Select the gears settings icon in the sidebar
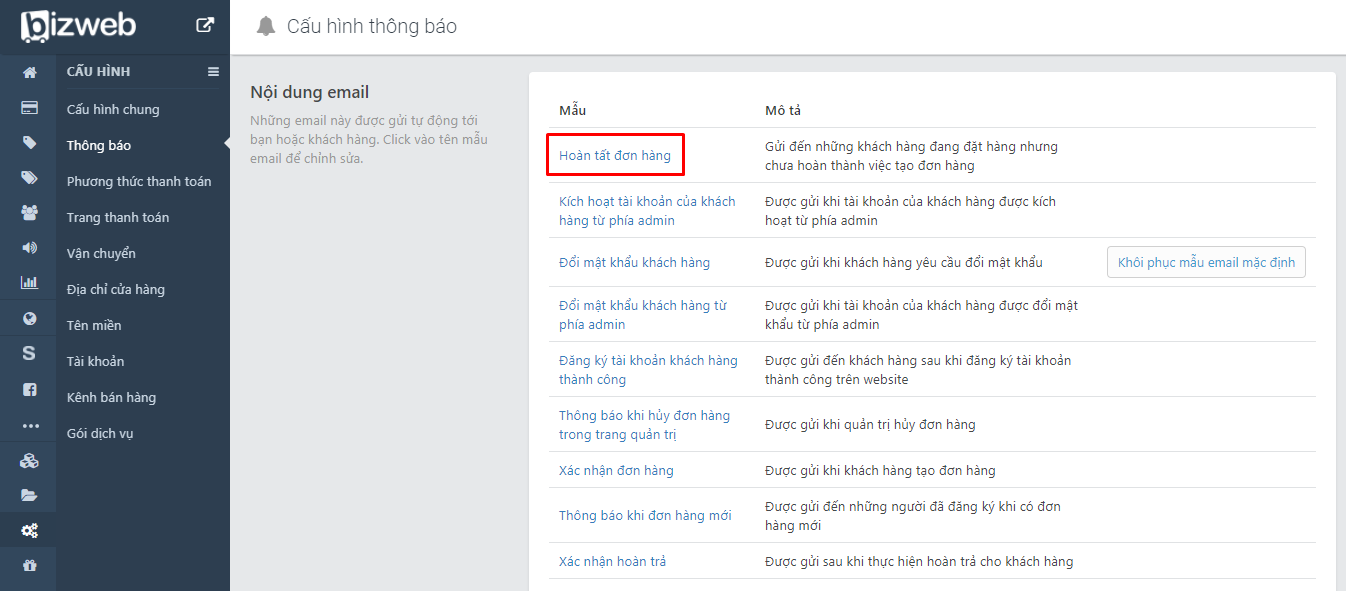1346x591 pixels. click(29, 529)
